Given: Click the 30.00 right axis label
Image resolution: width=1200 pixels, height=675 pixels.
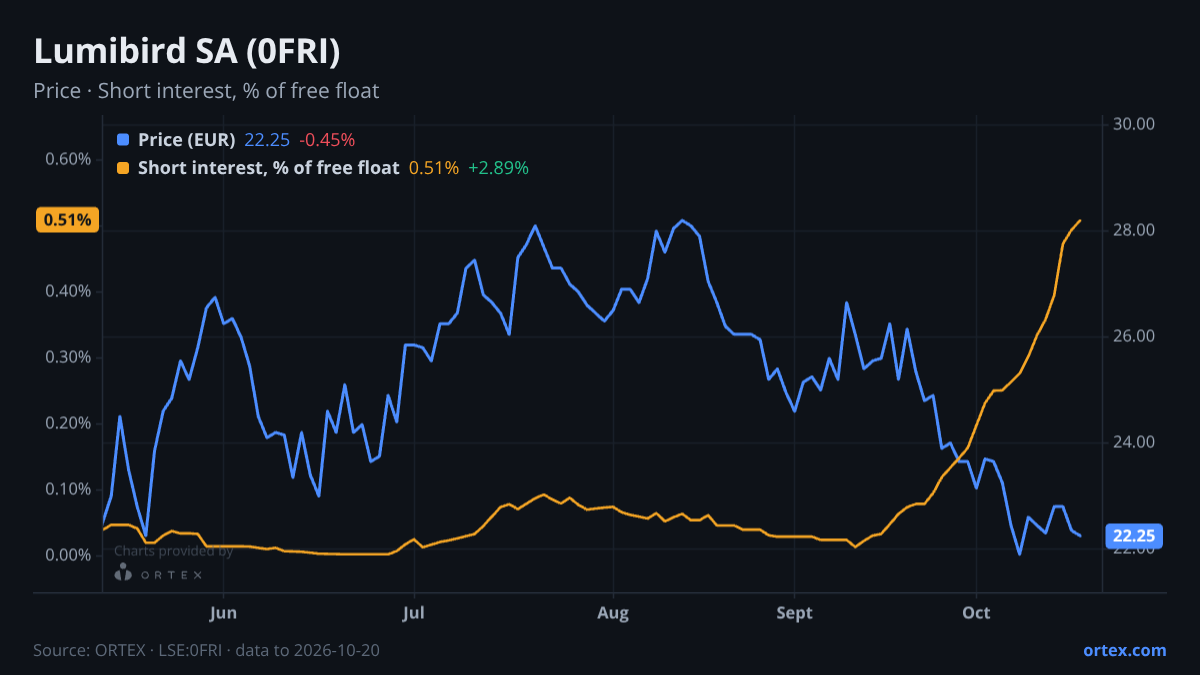Looking at the screenshot, I should click(x=1133, y=124).
